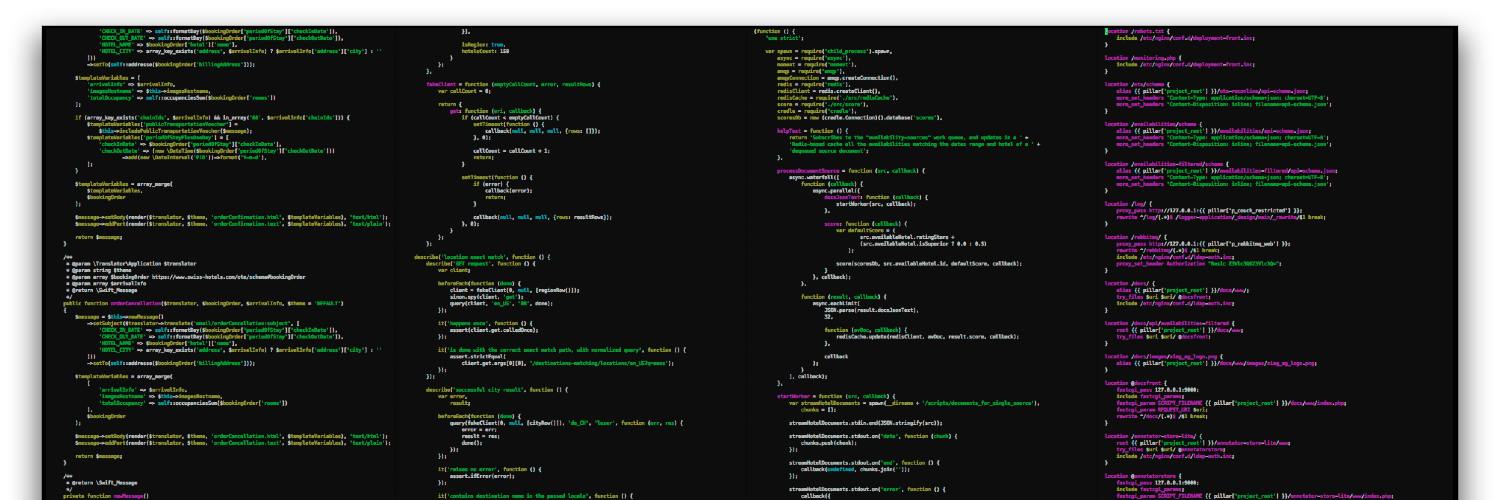The width and height of the screenshot is (1500, 500).
Task: Click the swiss-hotels.com schema URL comment line
Action: point(186,277)
